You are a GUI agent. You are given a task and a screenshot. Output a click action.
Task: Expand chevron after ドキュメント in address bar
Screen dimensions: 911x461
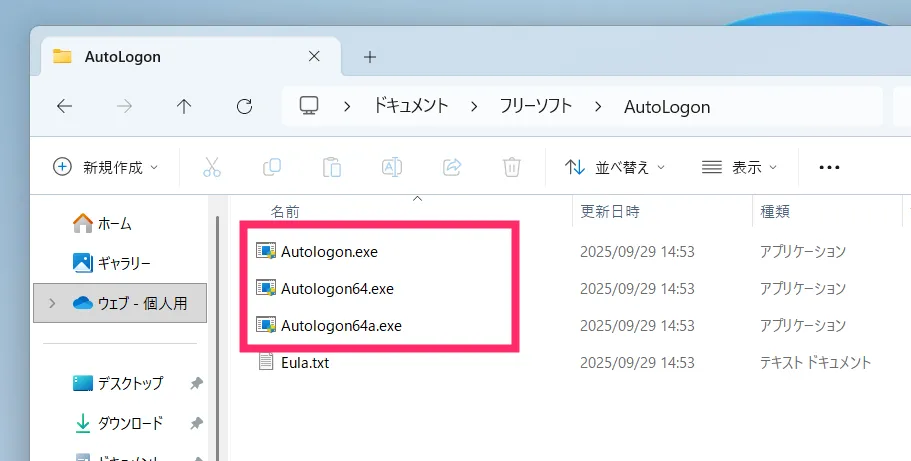pos(474,107)
